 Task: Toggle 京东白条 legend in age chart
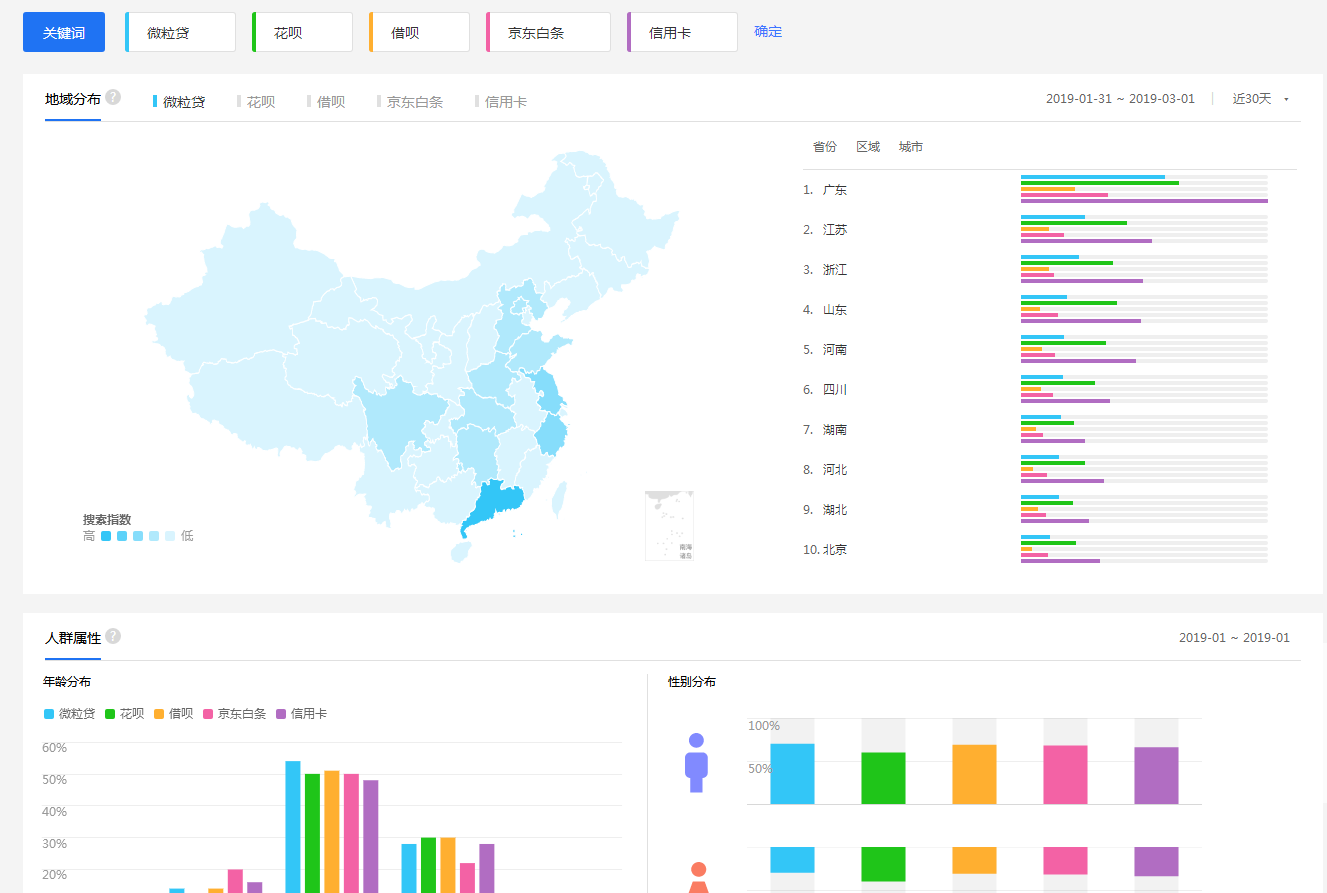point(234,714)
